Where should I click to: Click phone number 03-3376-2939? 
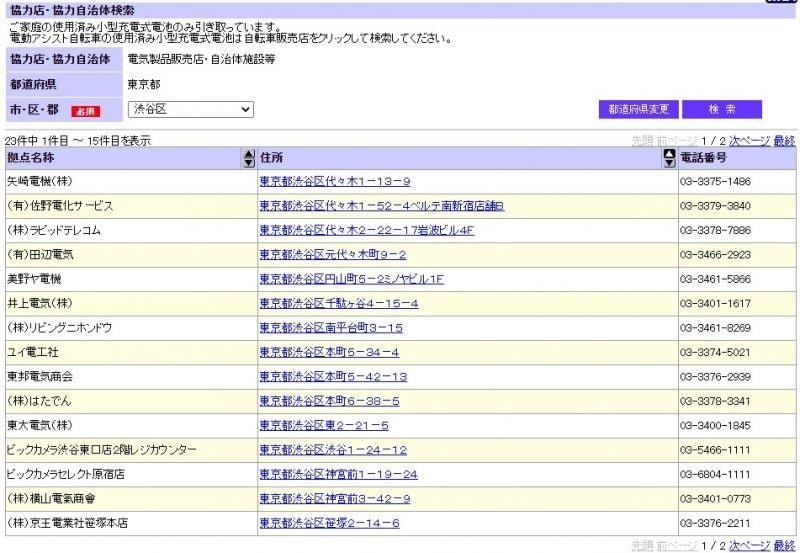(x=715, y=377)
